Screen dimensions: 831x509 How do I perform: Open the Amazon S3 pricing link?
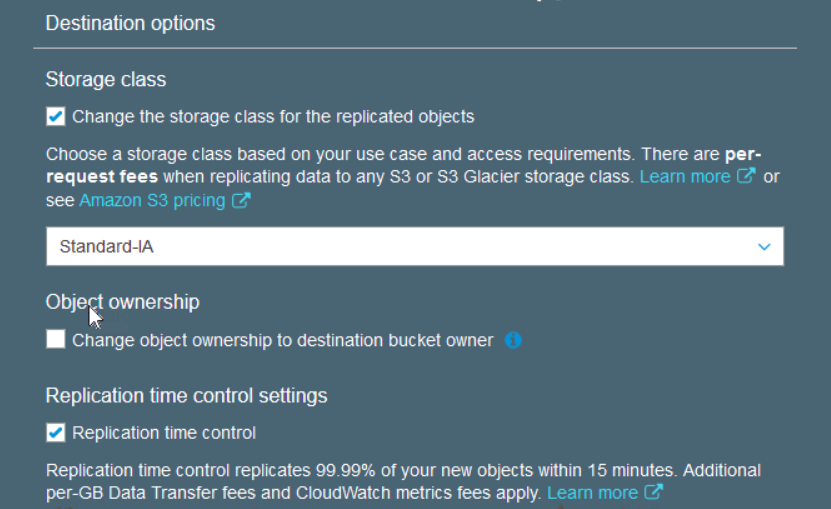pyautogui.click(x=152, y=200)
